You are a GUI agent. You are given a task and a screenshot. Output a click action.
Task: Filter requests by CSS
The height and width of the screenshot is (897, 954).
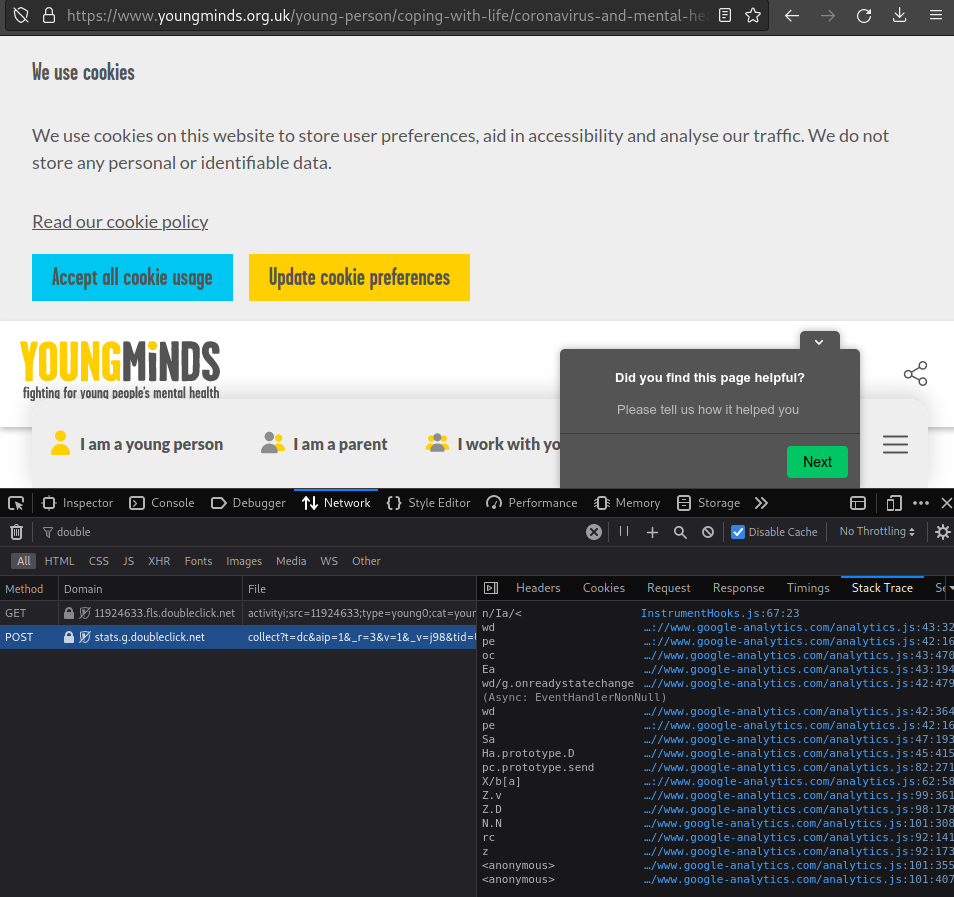tap(99, 561)
